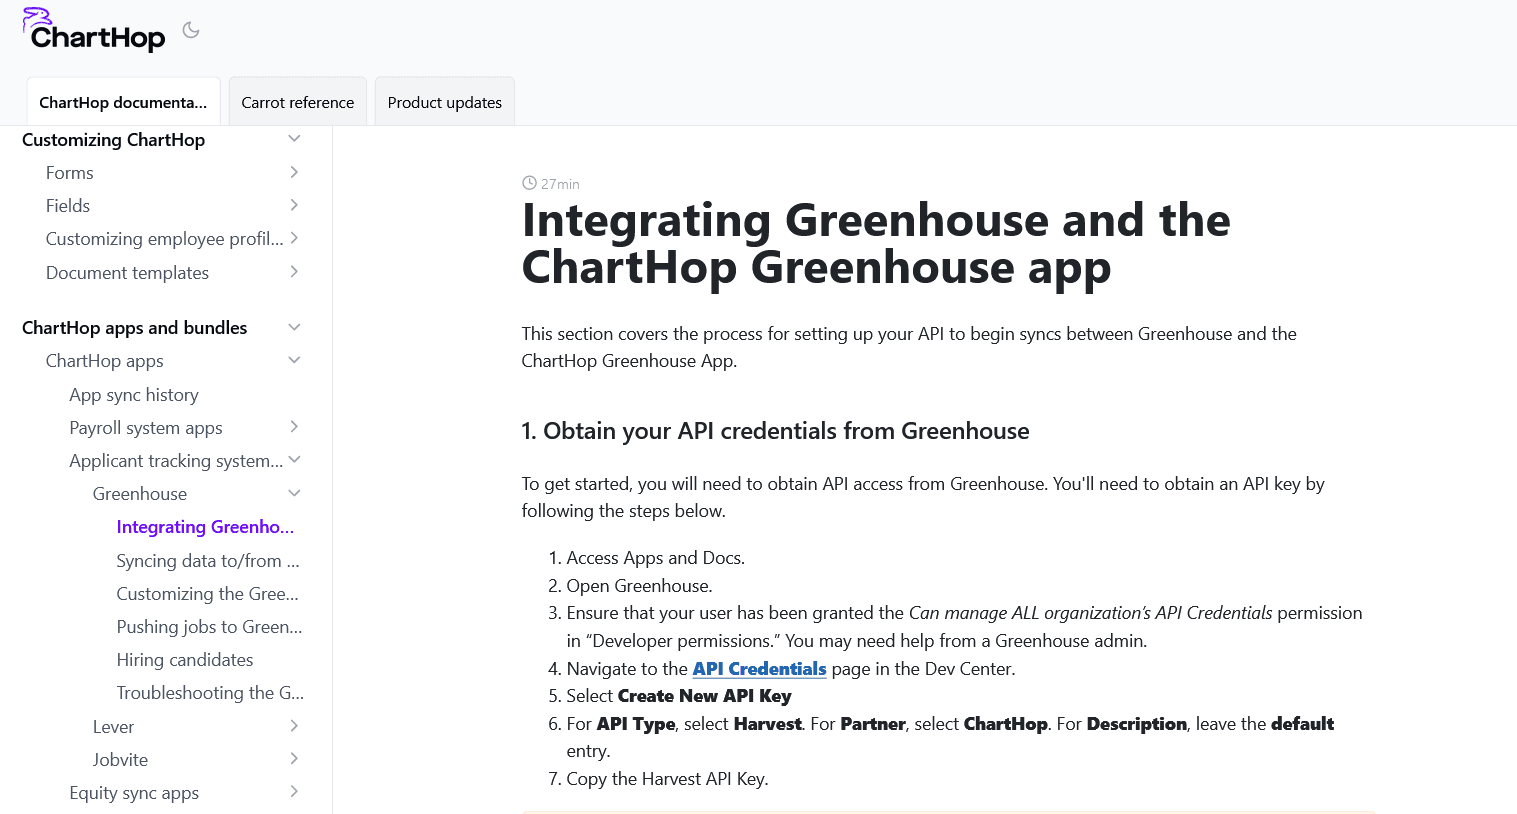Collapse the ChartHop apps and bundles chevron
1517x814 pixels.
pos(294,327)
